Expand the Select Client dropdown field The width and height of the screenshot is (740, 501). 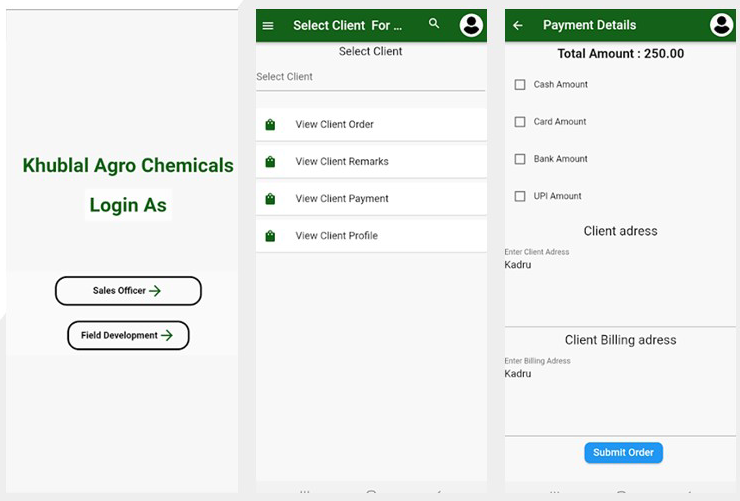[x=370, y=77]
